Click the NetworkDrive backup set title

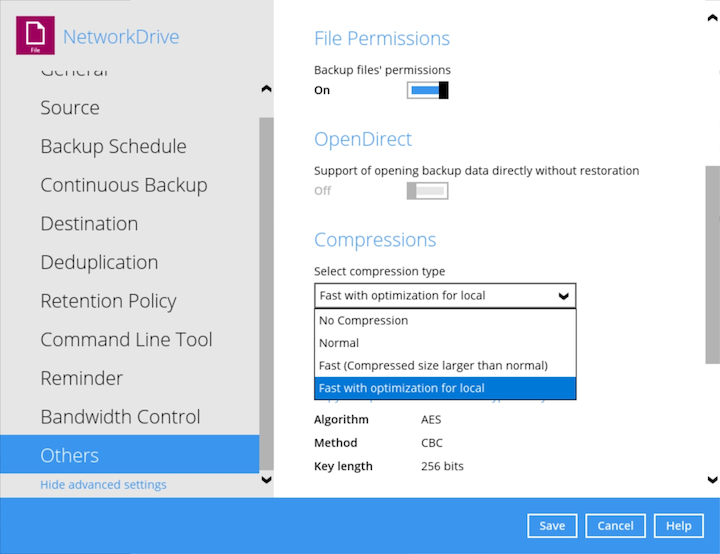121,37
